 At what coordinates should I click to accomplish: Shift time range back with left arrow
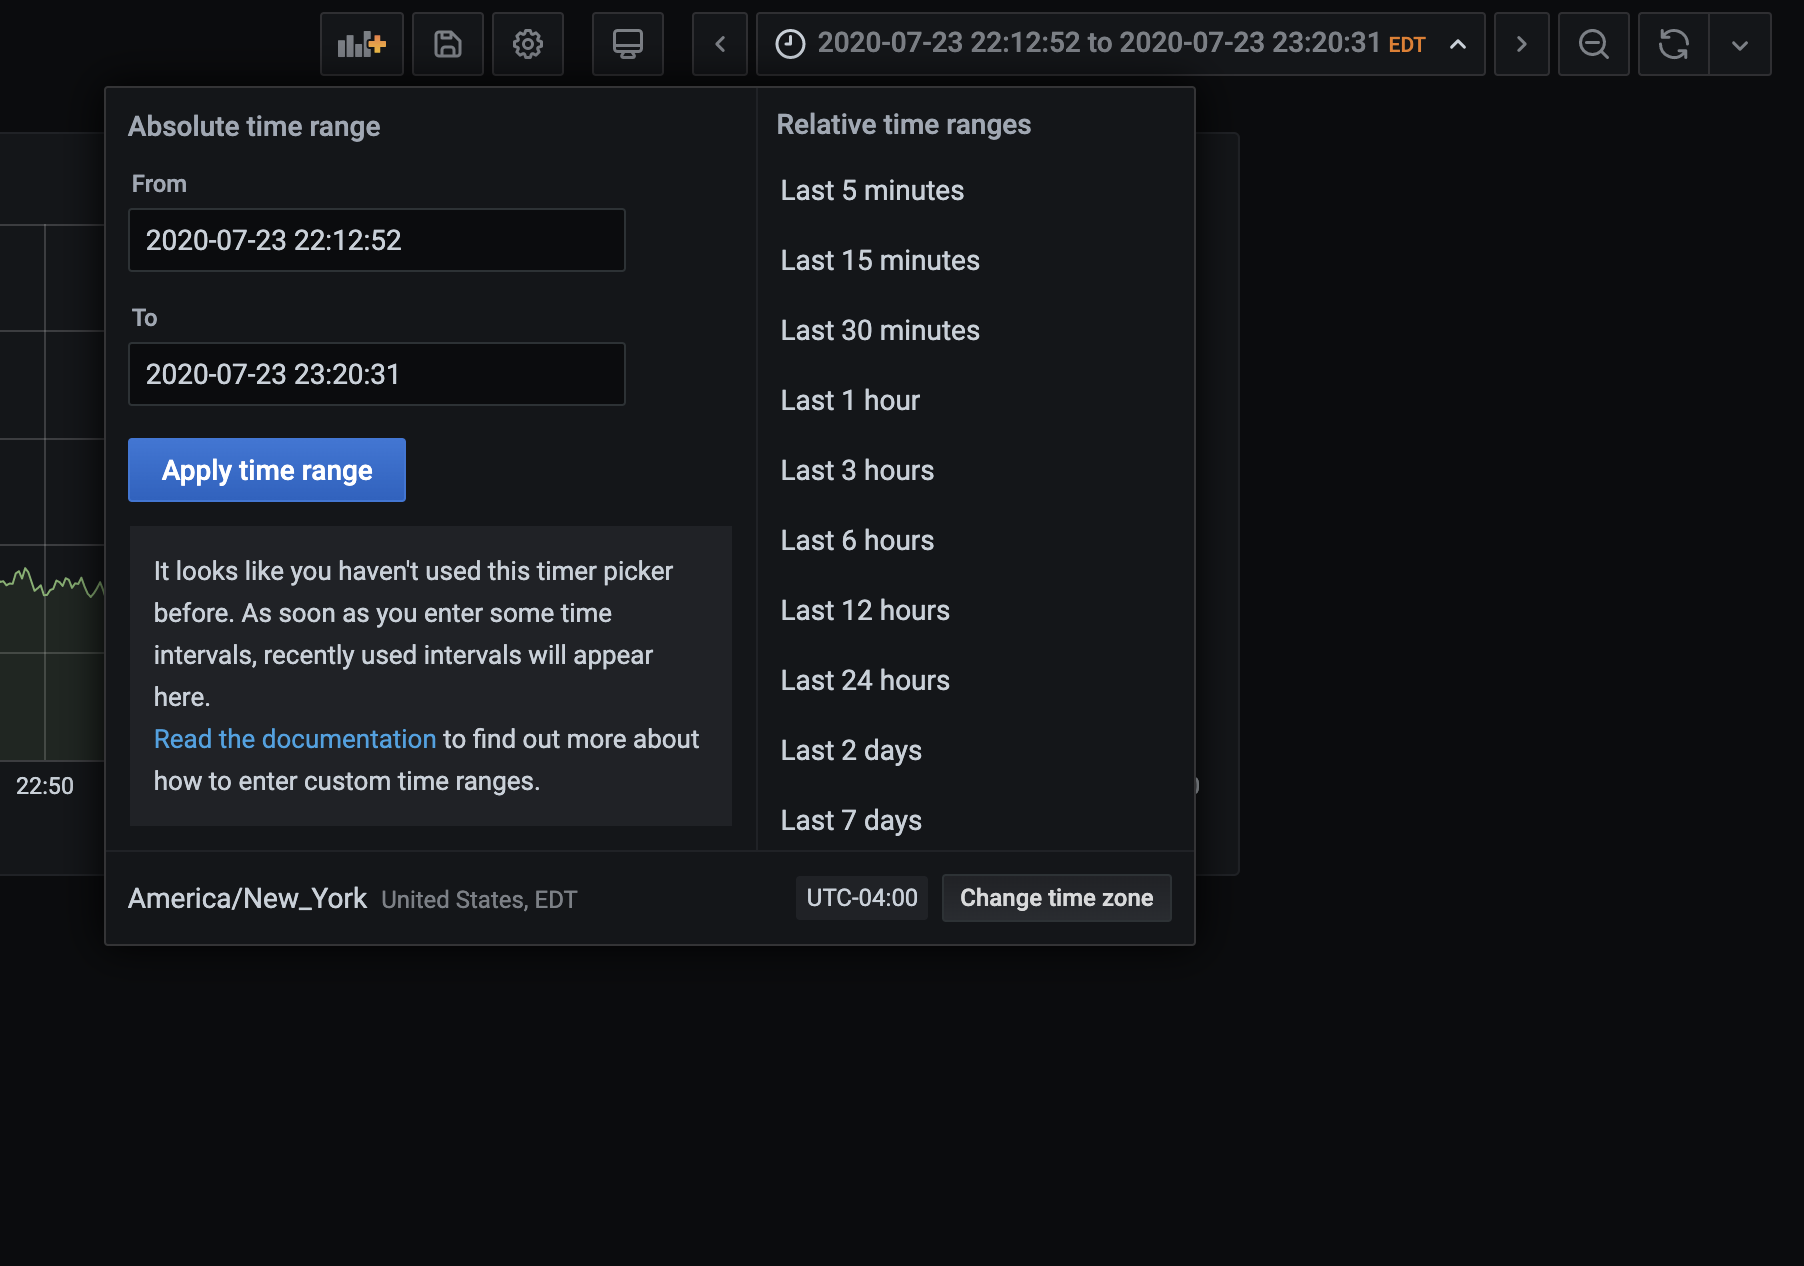719,44
